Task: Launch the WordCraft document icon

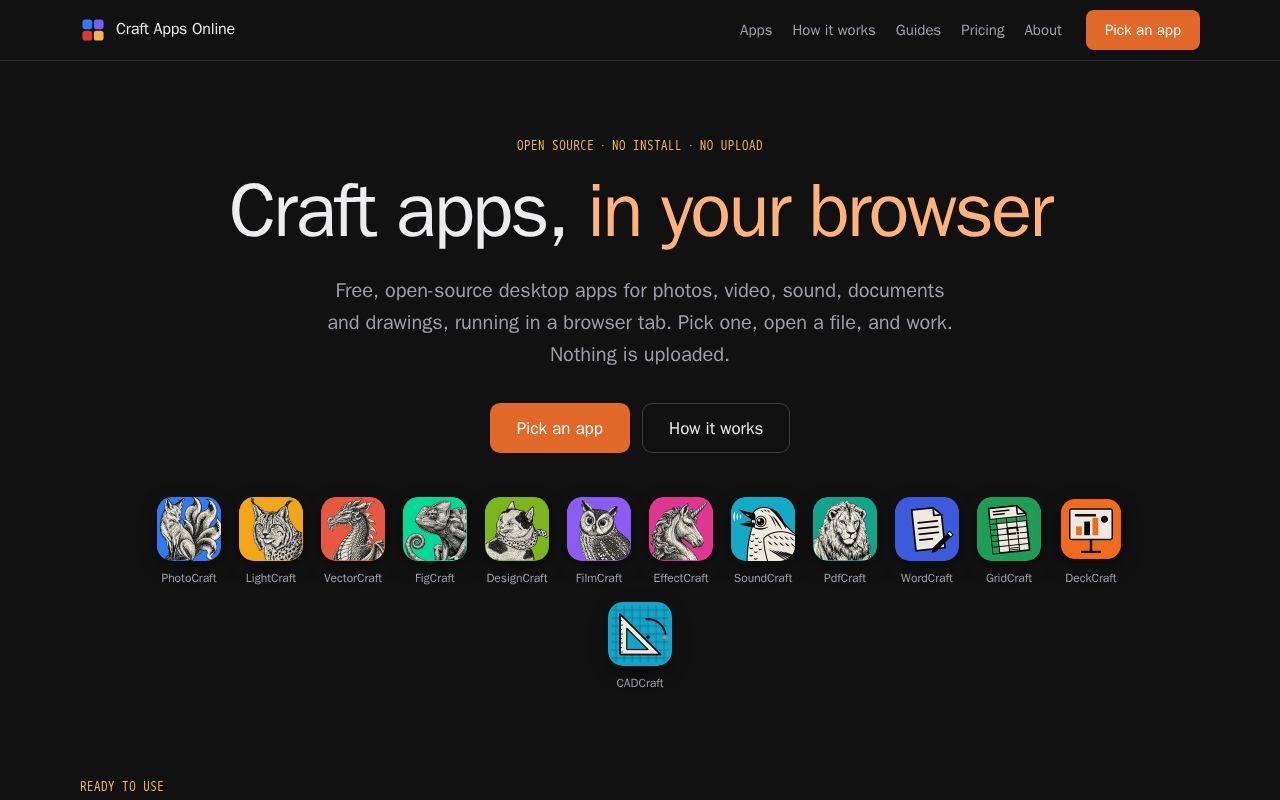Action: [927, 529]
